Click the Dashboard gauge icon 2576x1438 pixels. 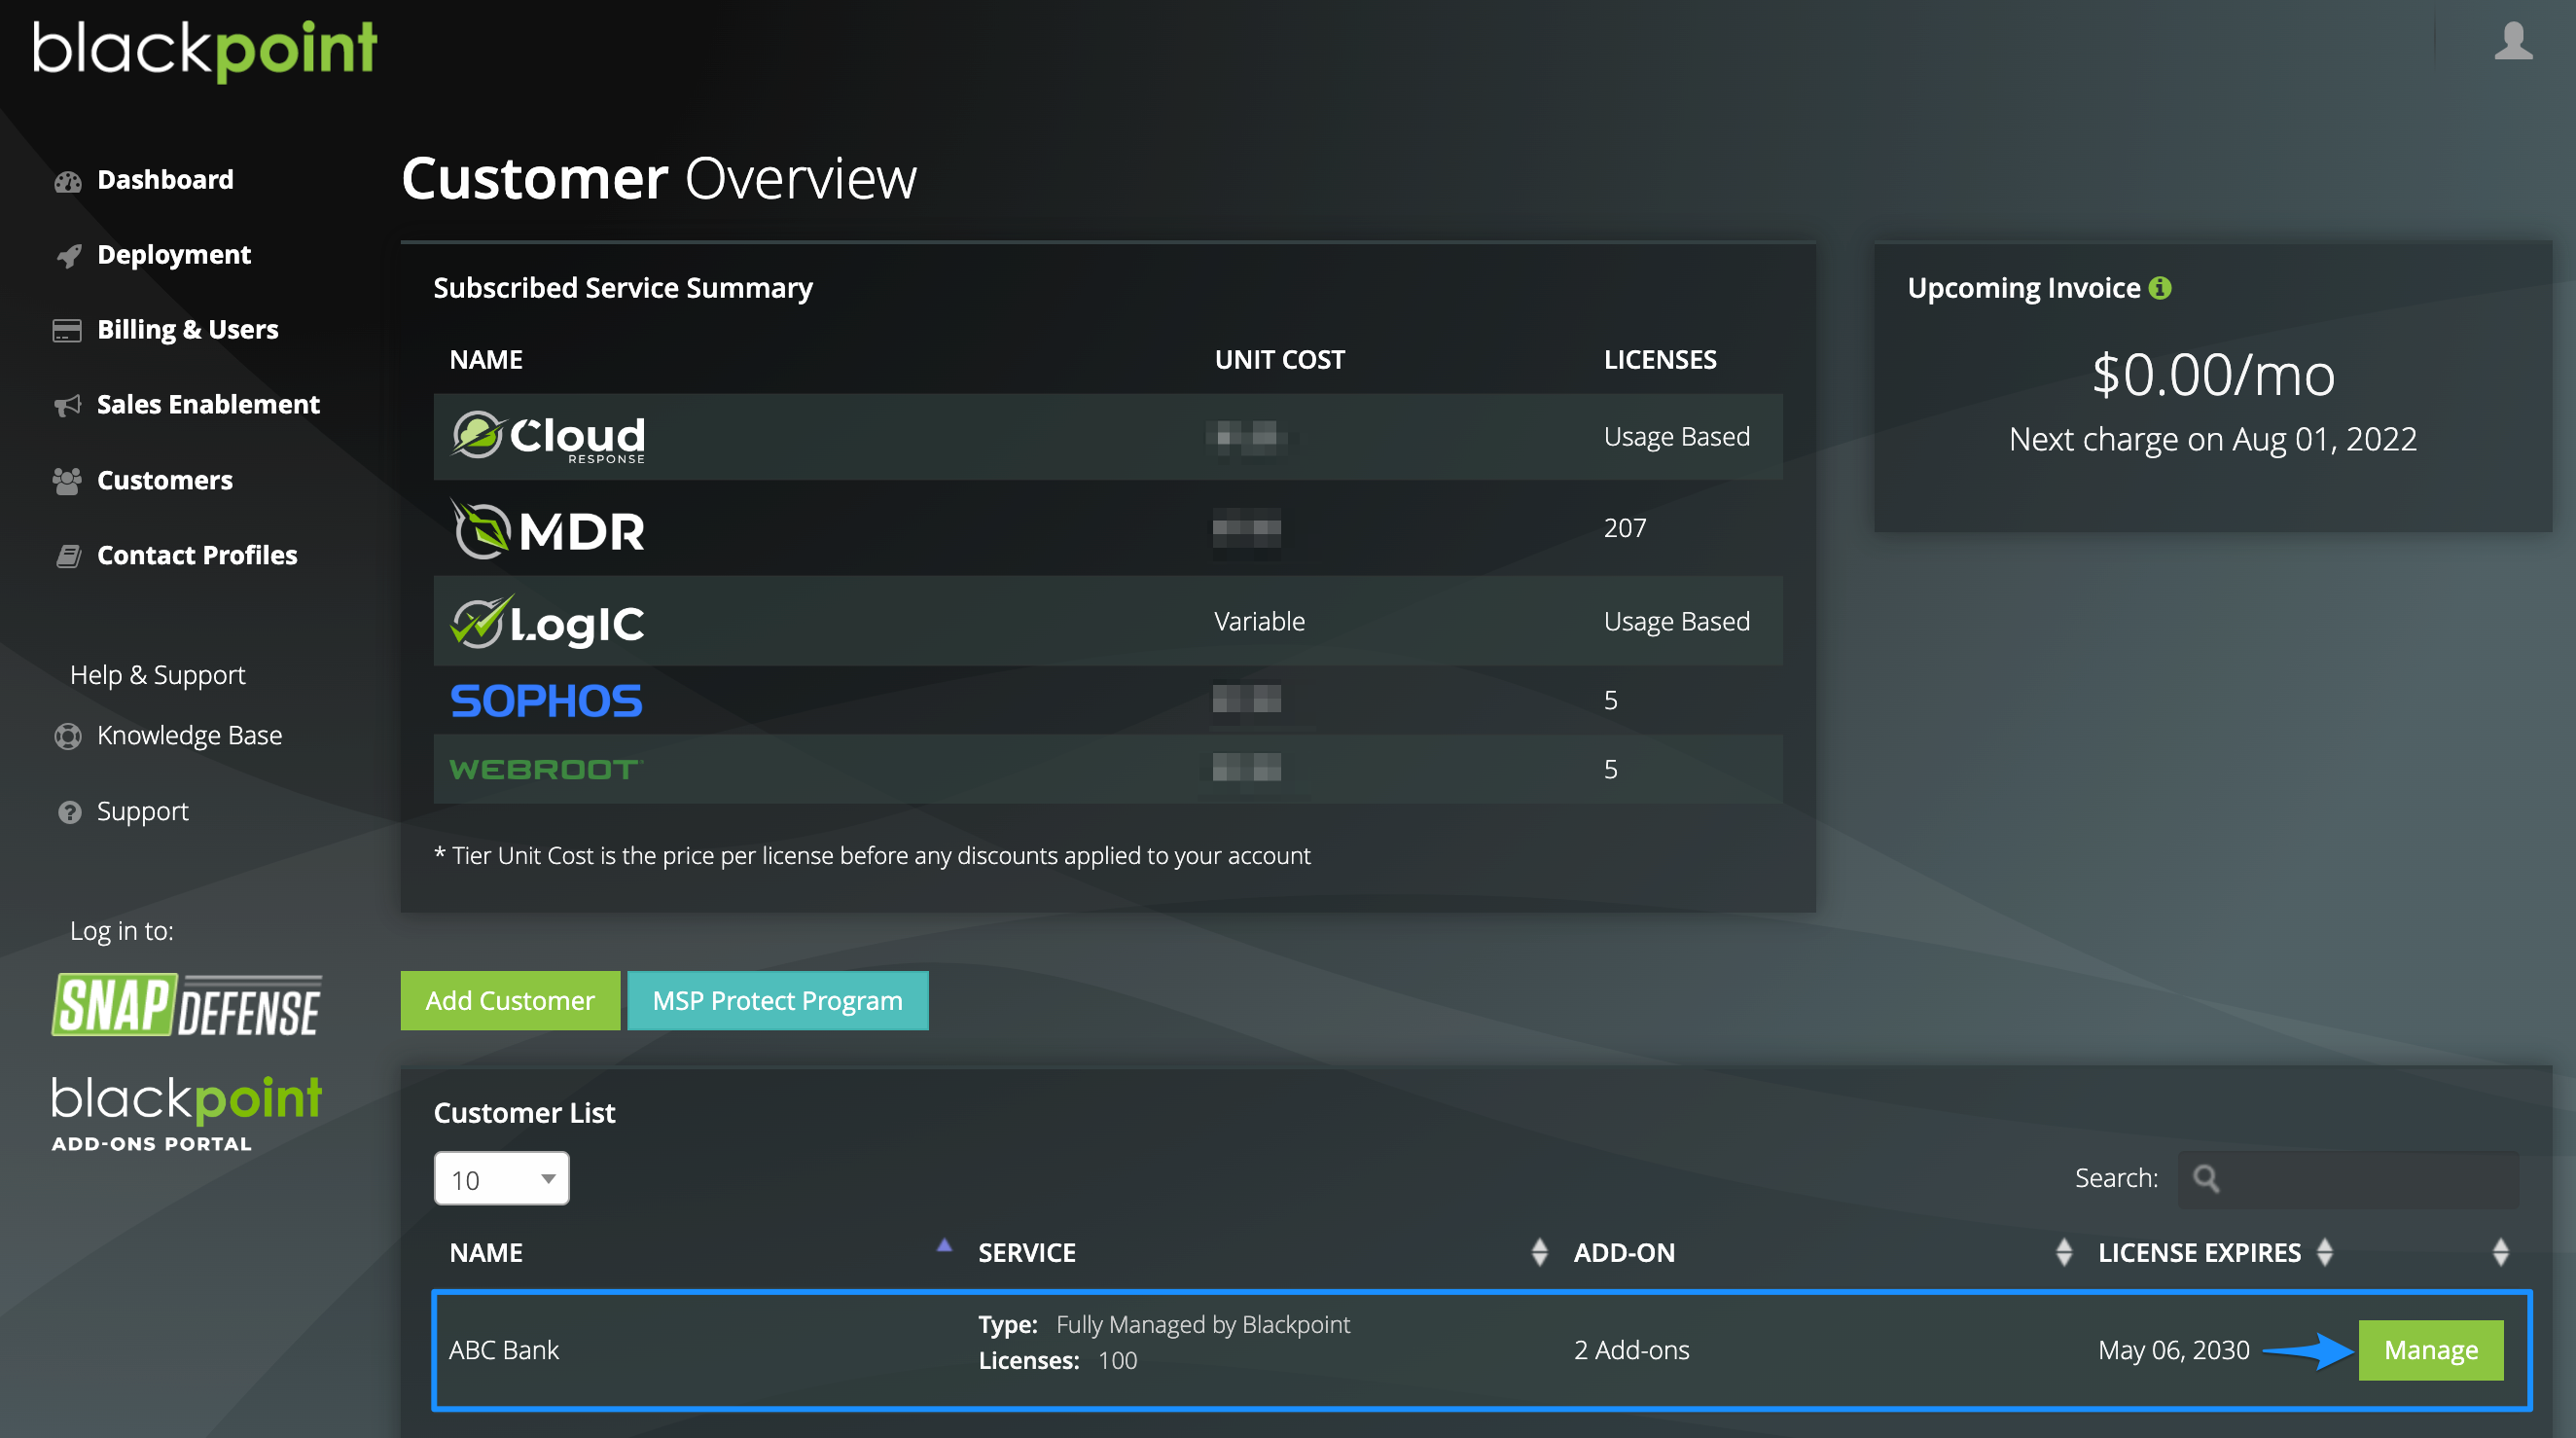[x=67, y=181]
